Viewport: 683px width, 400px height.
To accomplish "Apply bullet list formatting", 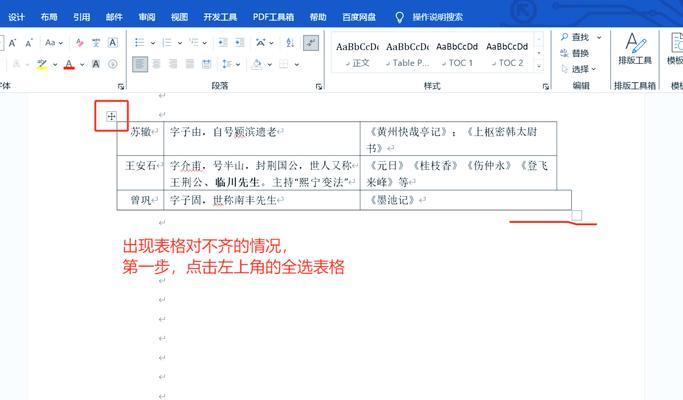I will (139, 43).
